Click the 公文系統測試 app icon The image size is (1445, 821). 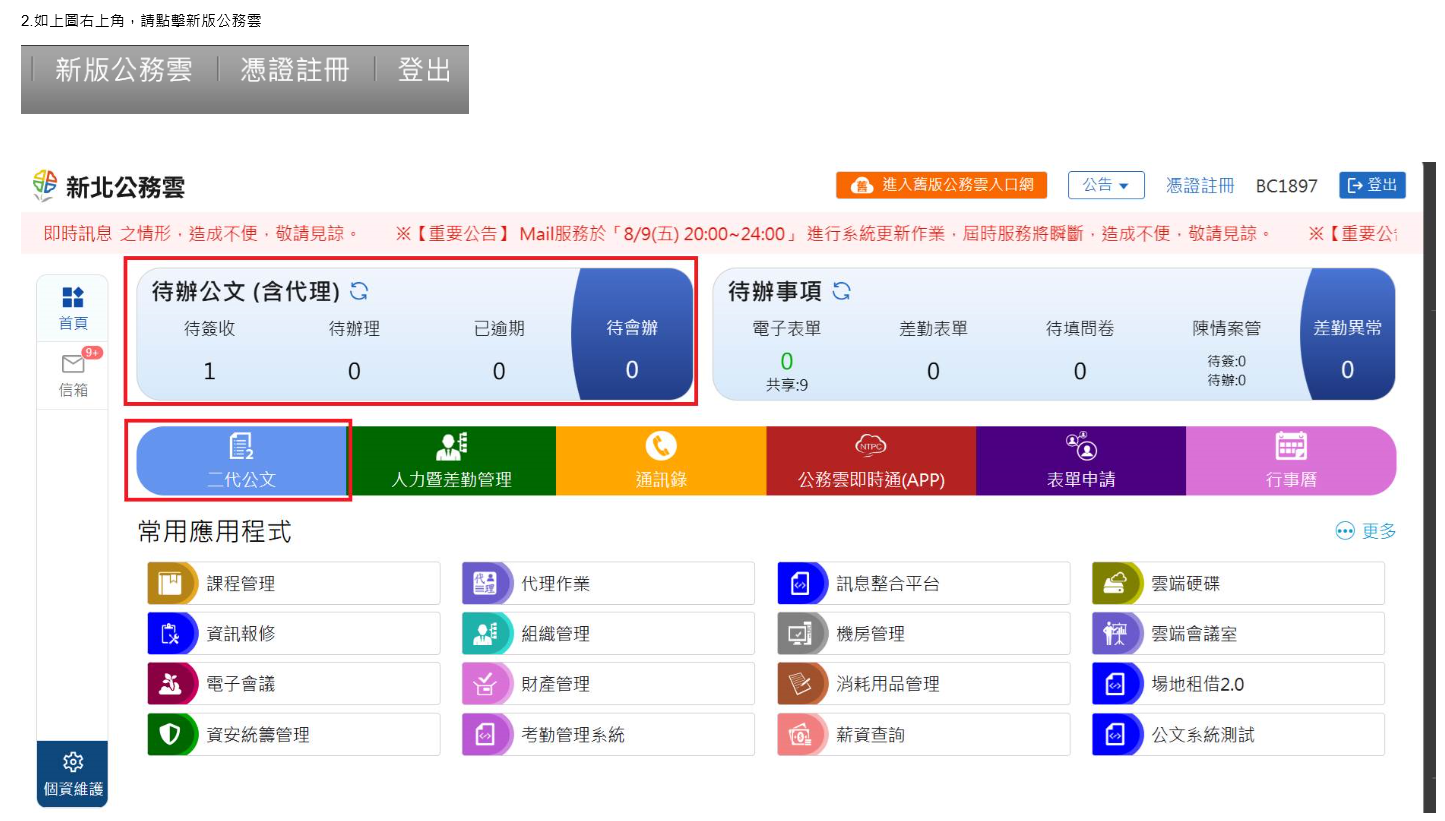[1115, 734]
